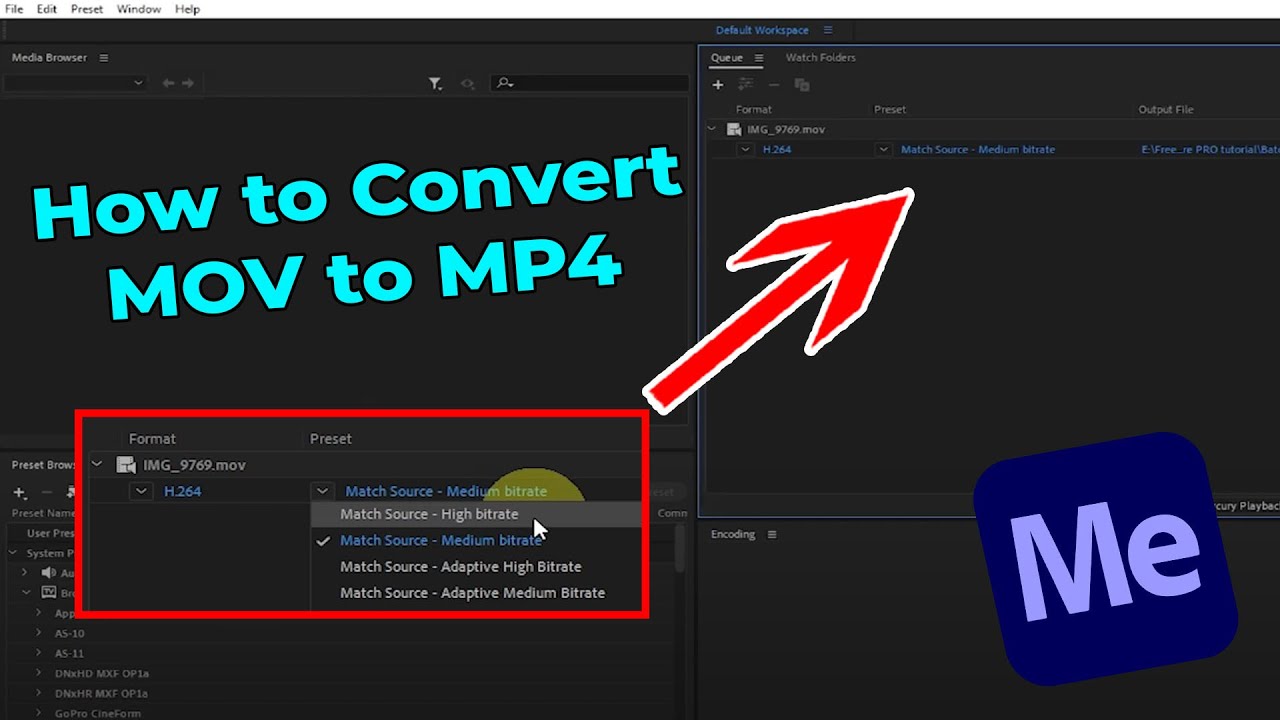Viewport: 1280px width, 720px height.
Task: Select the DNxHD MXF OP1a row text
Action: click(x=102, y=674)
